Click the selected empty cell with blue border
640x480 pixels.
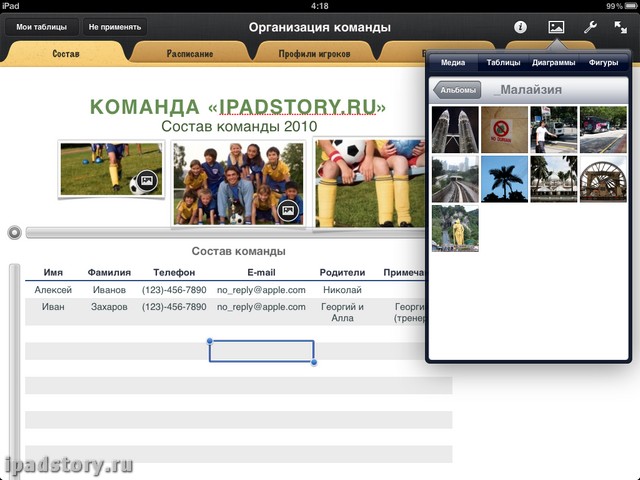[262, 351]
